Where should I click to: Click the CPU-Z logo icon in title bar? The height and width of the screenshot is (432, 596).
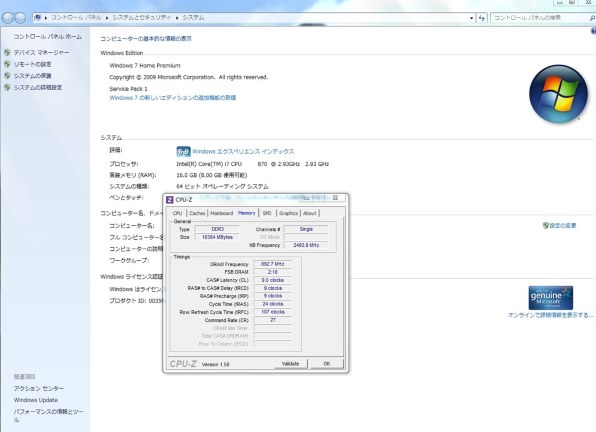(x=170, y=200)
